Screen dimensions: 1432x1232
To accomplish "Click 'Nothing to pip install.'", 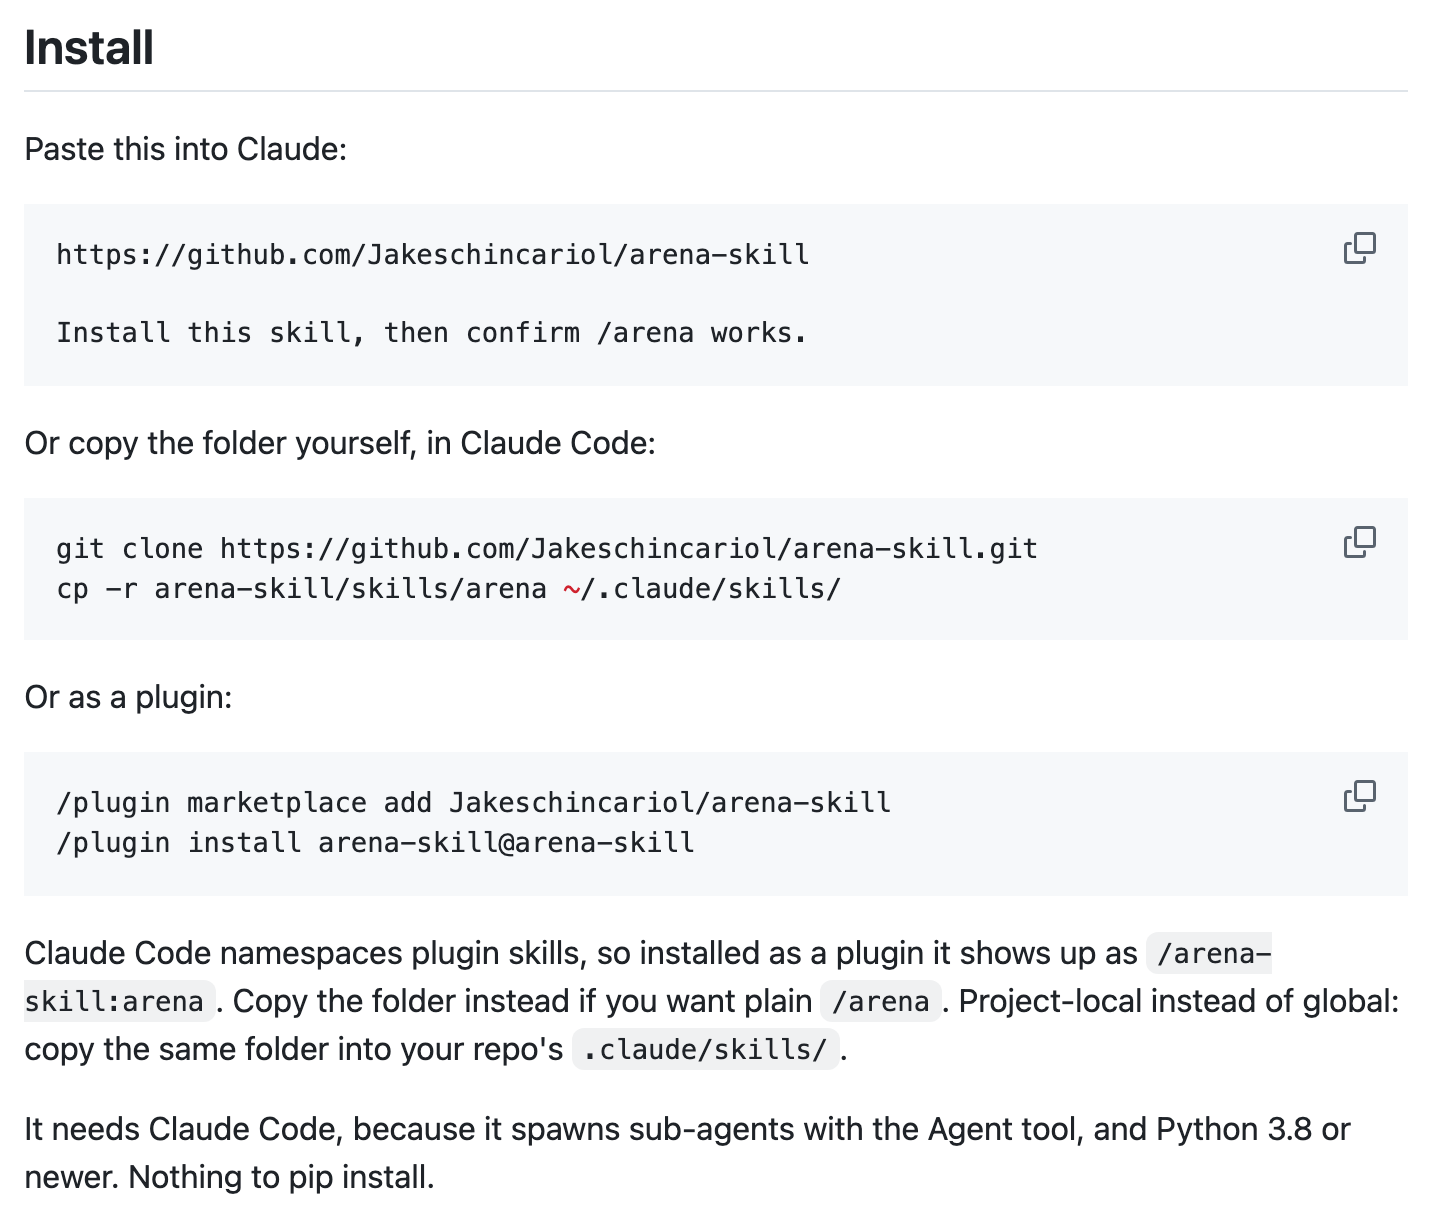I will pos(281,1177).
